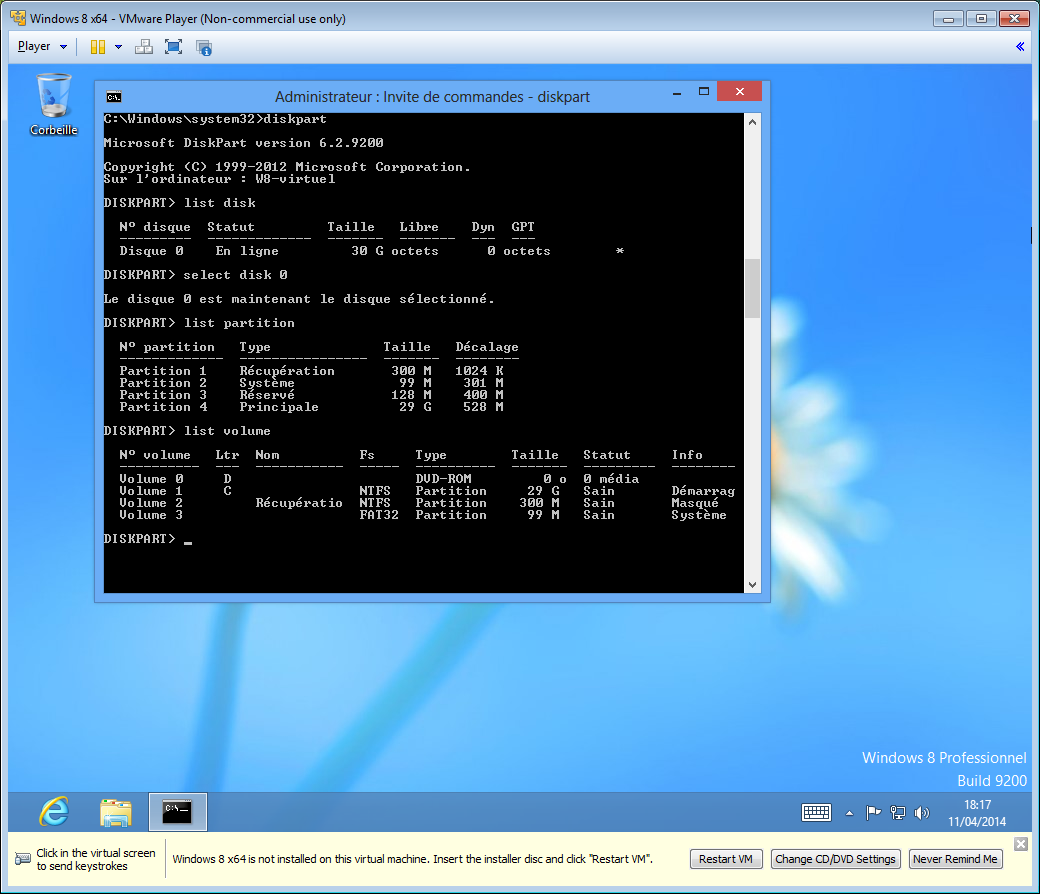Open the Player menu in VMware
This screenshot has width=1040, height=894.
(42, 46)
